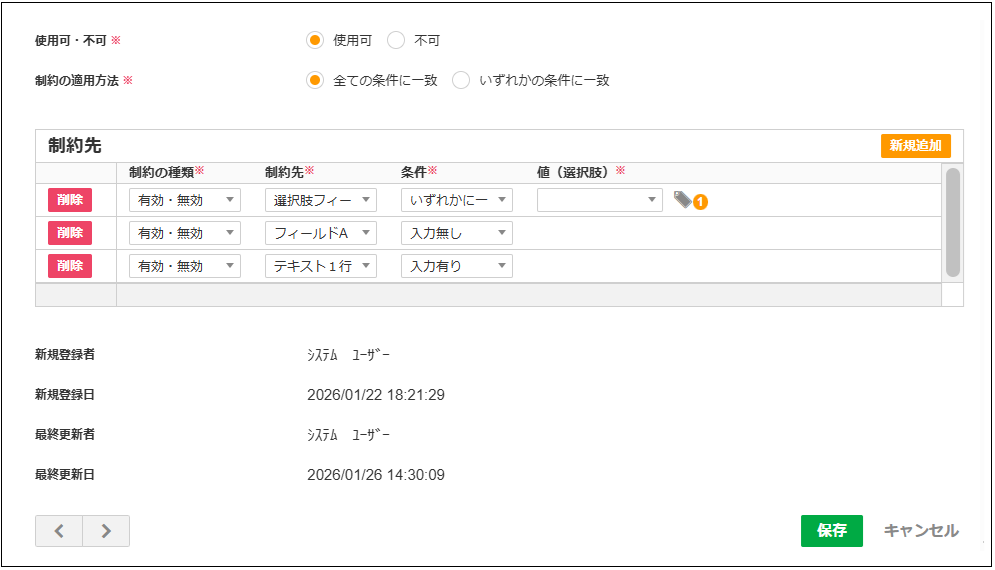The image size is (995, 570).
Task: Click 新規追加 to add a constraint
Action: click(x=915, y=146)
